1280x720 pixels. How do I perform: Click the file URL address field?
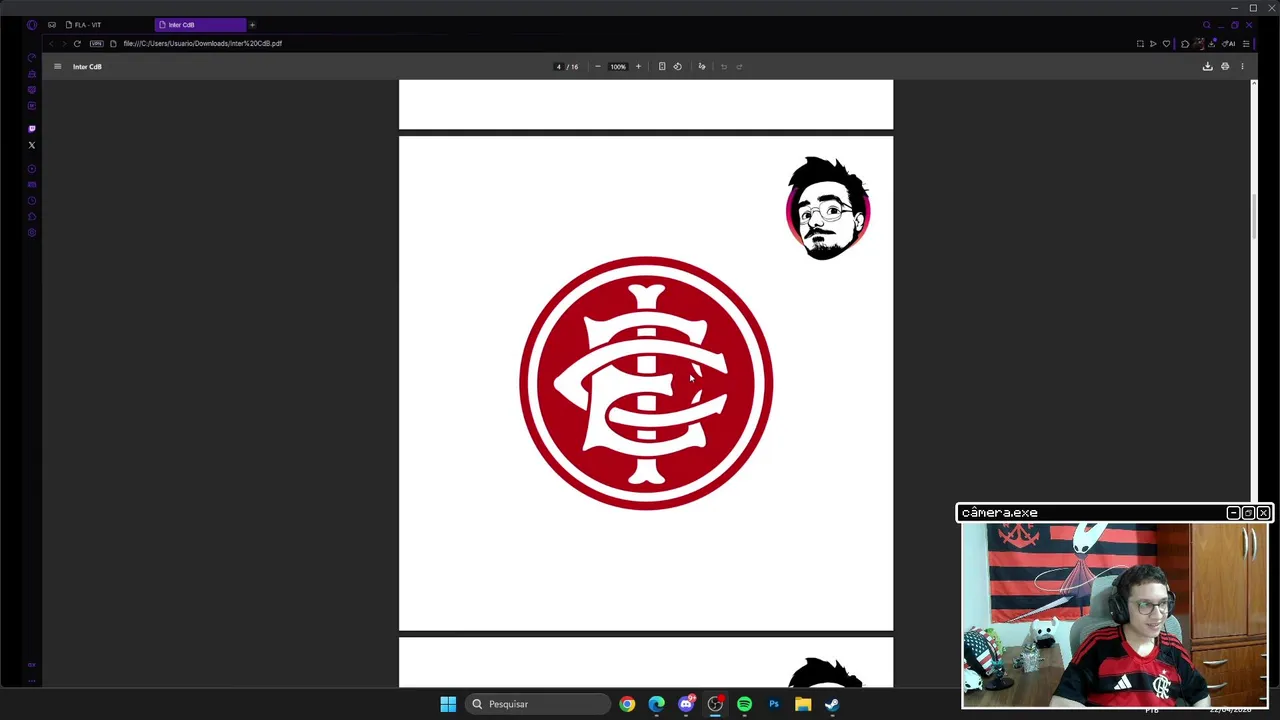click(203, 44)
